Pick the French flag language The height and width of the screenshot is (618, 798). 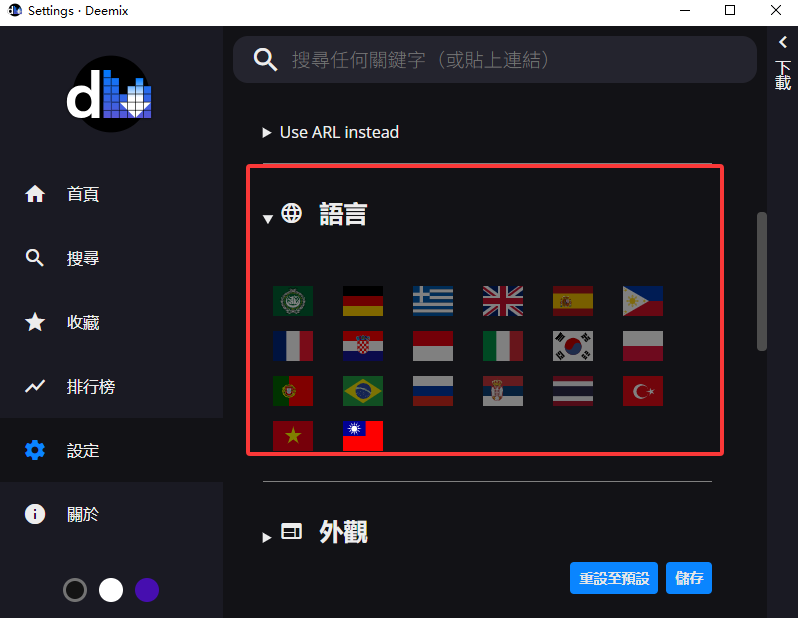pyautogui.click(x=293, y=346)
